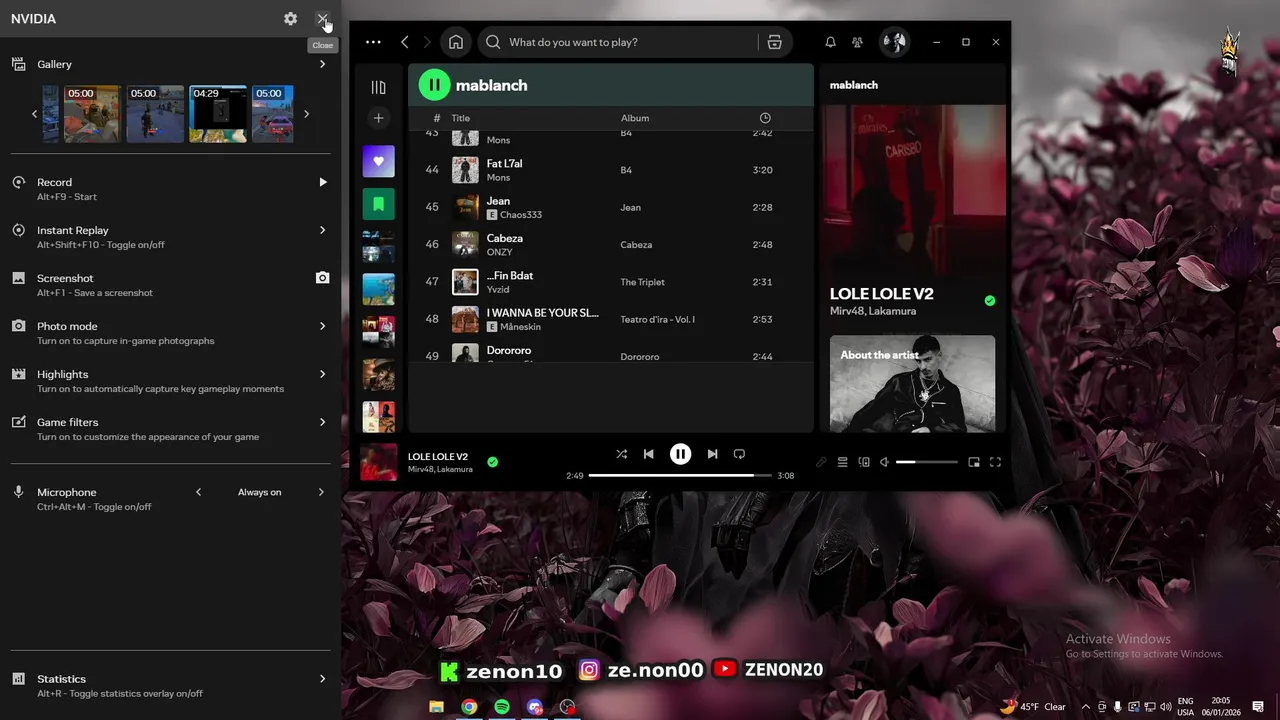The image size is (1280, 720).
Task: Toggle repeat mode
Action: tap(739, 454)
